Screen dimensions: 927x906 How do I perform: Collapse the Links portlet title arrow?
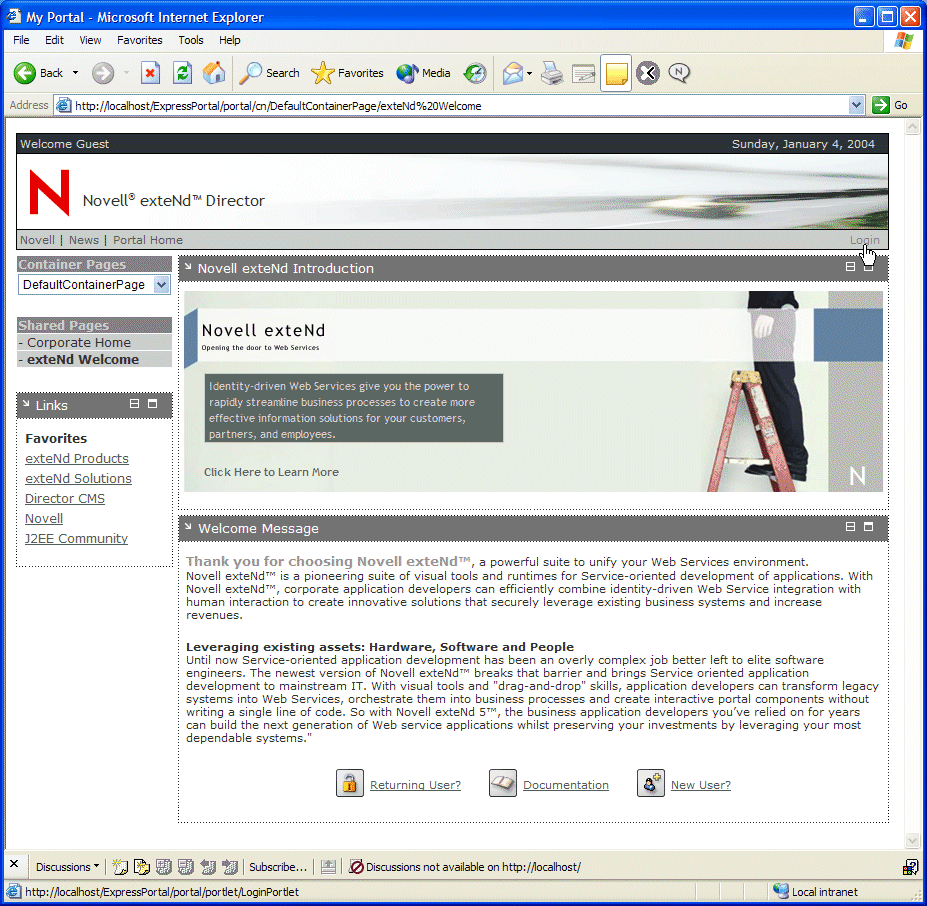pos(26,403)
